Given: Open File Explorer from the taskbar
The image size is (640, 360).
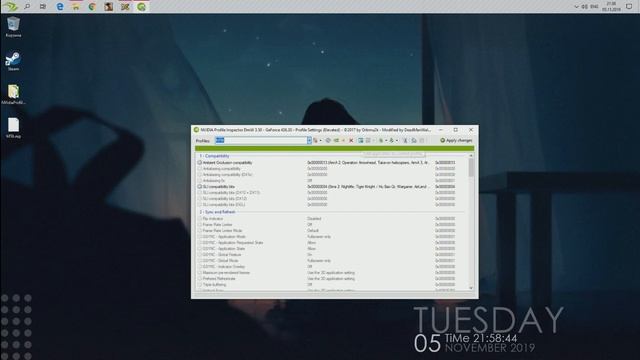Looking at the screenshot, I should click(76, 6).
